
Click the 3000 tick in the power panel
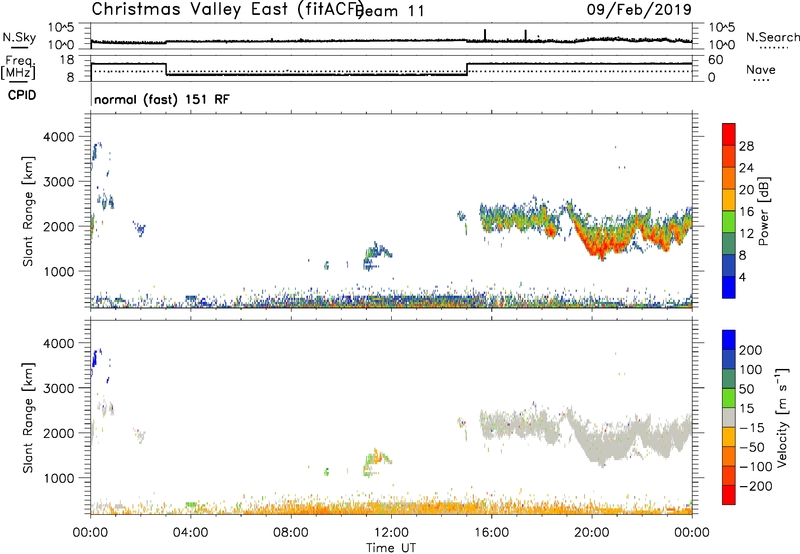58,182
